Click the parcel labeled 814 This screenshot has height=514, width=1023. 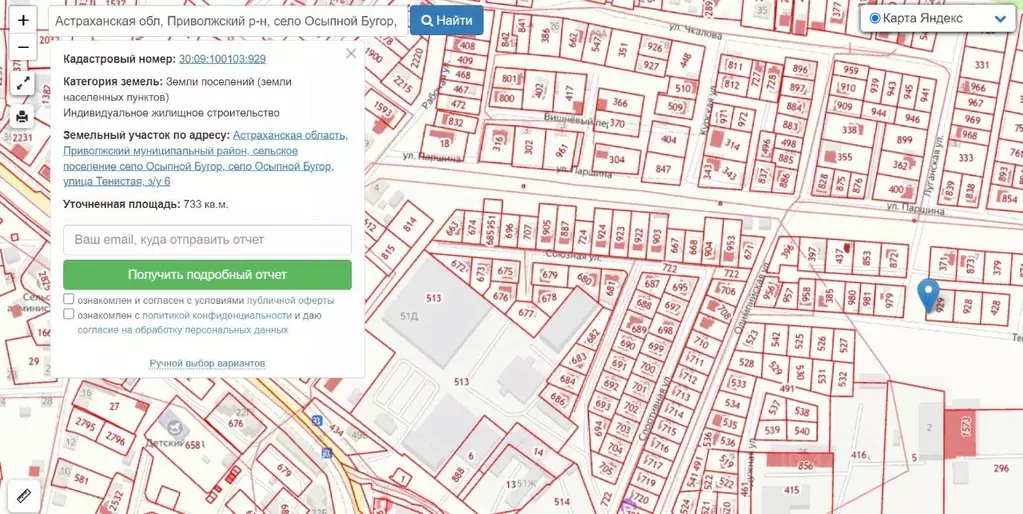[x=409, y=226]
